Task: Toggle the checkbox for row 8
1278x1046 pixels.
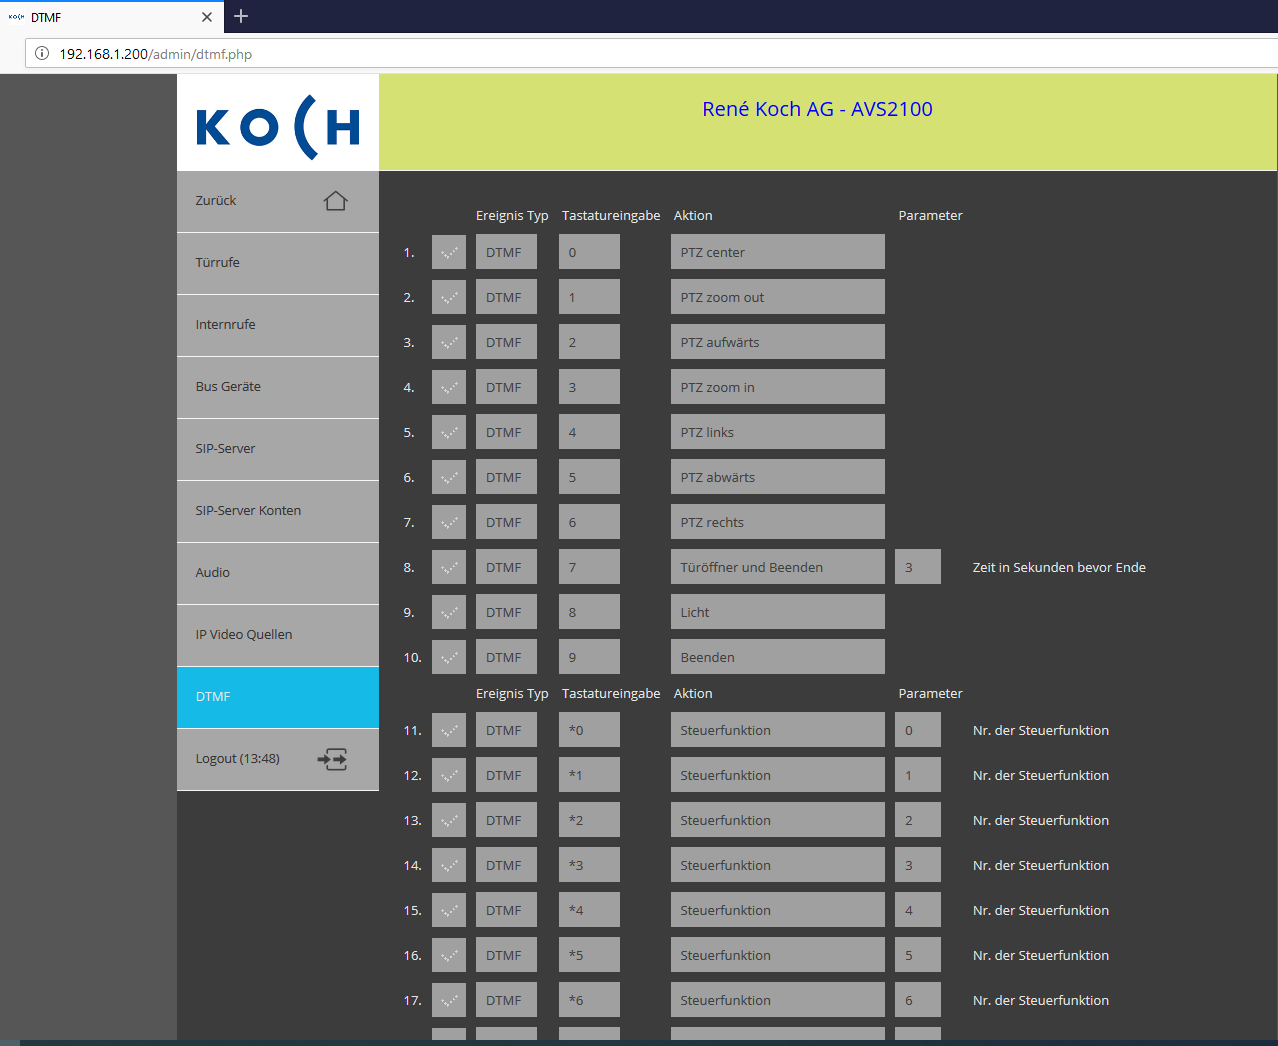Action: [449, 567]
